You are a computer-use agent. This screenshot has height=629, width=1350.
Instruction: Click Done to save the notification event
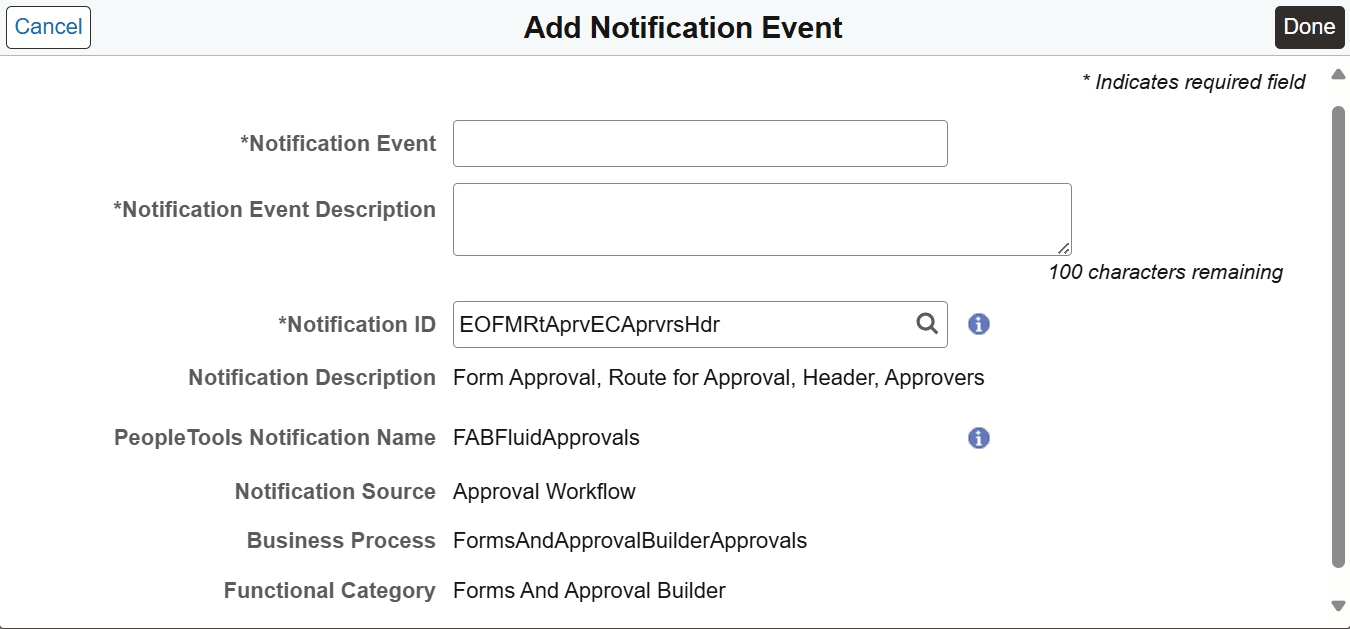pyautogui.click(x=1309, y=27)
